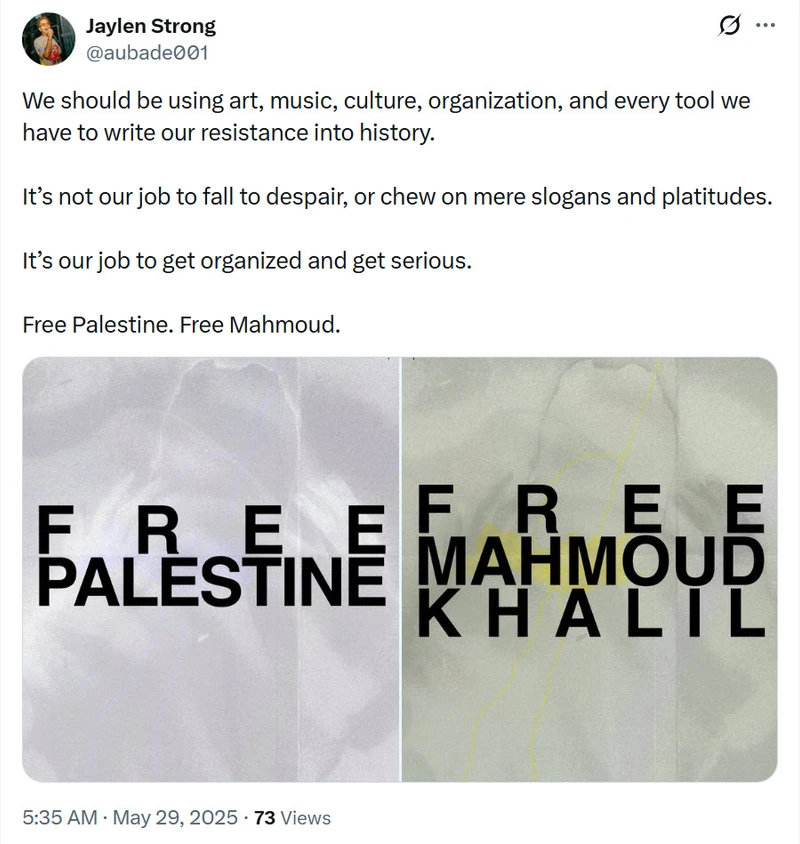Click the line about despair and platitudes

click(397, 197)
